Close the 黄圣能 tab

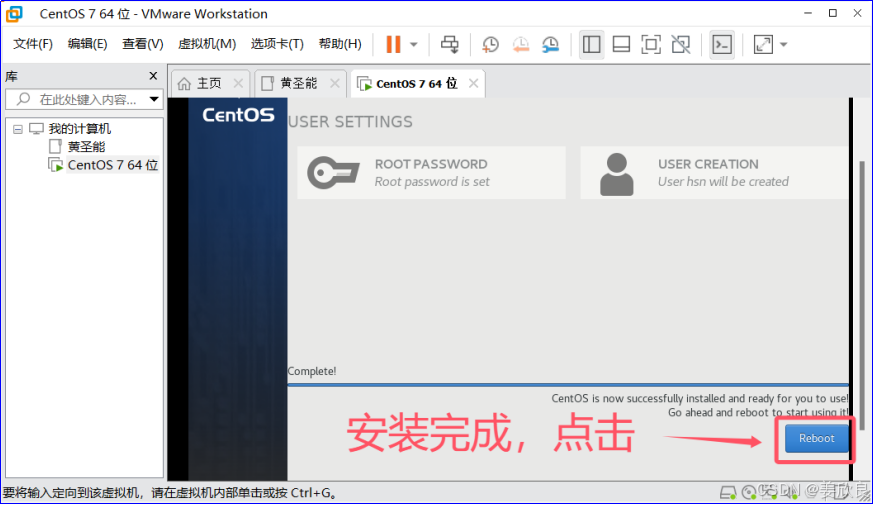[x=334, y=83]
